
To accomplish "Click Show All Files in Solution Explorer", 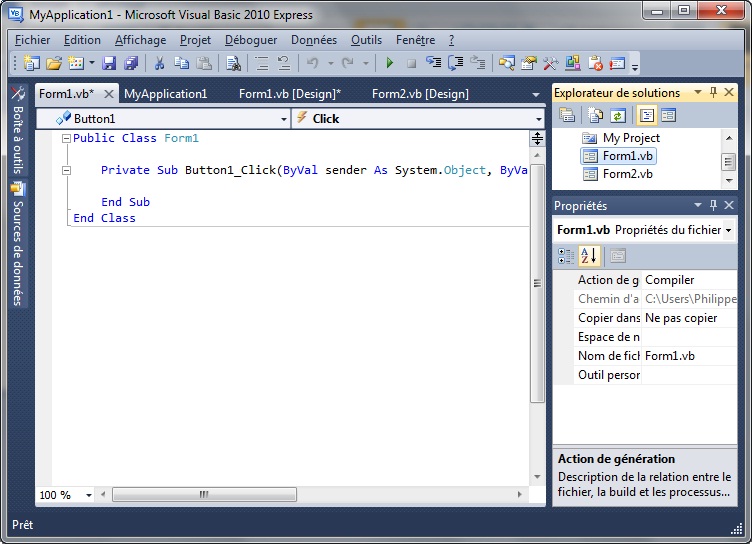I will click(595, 115).
